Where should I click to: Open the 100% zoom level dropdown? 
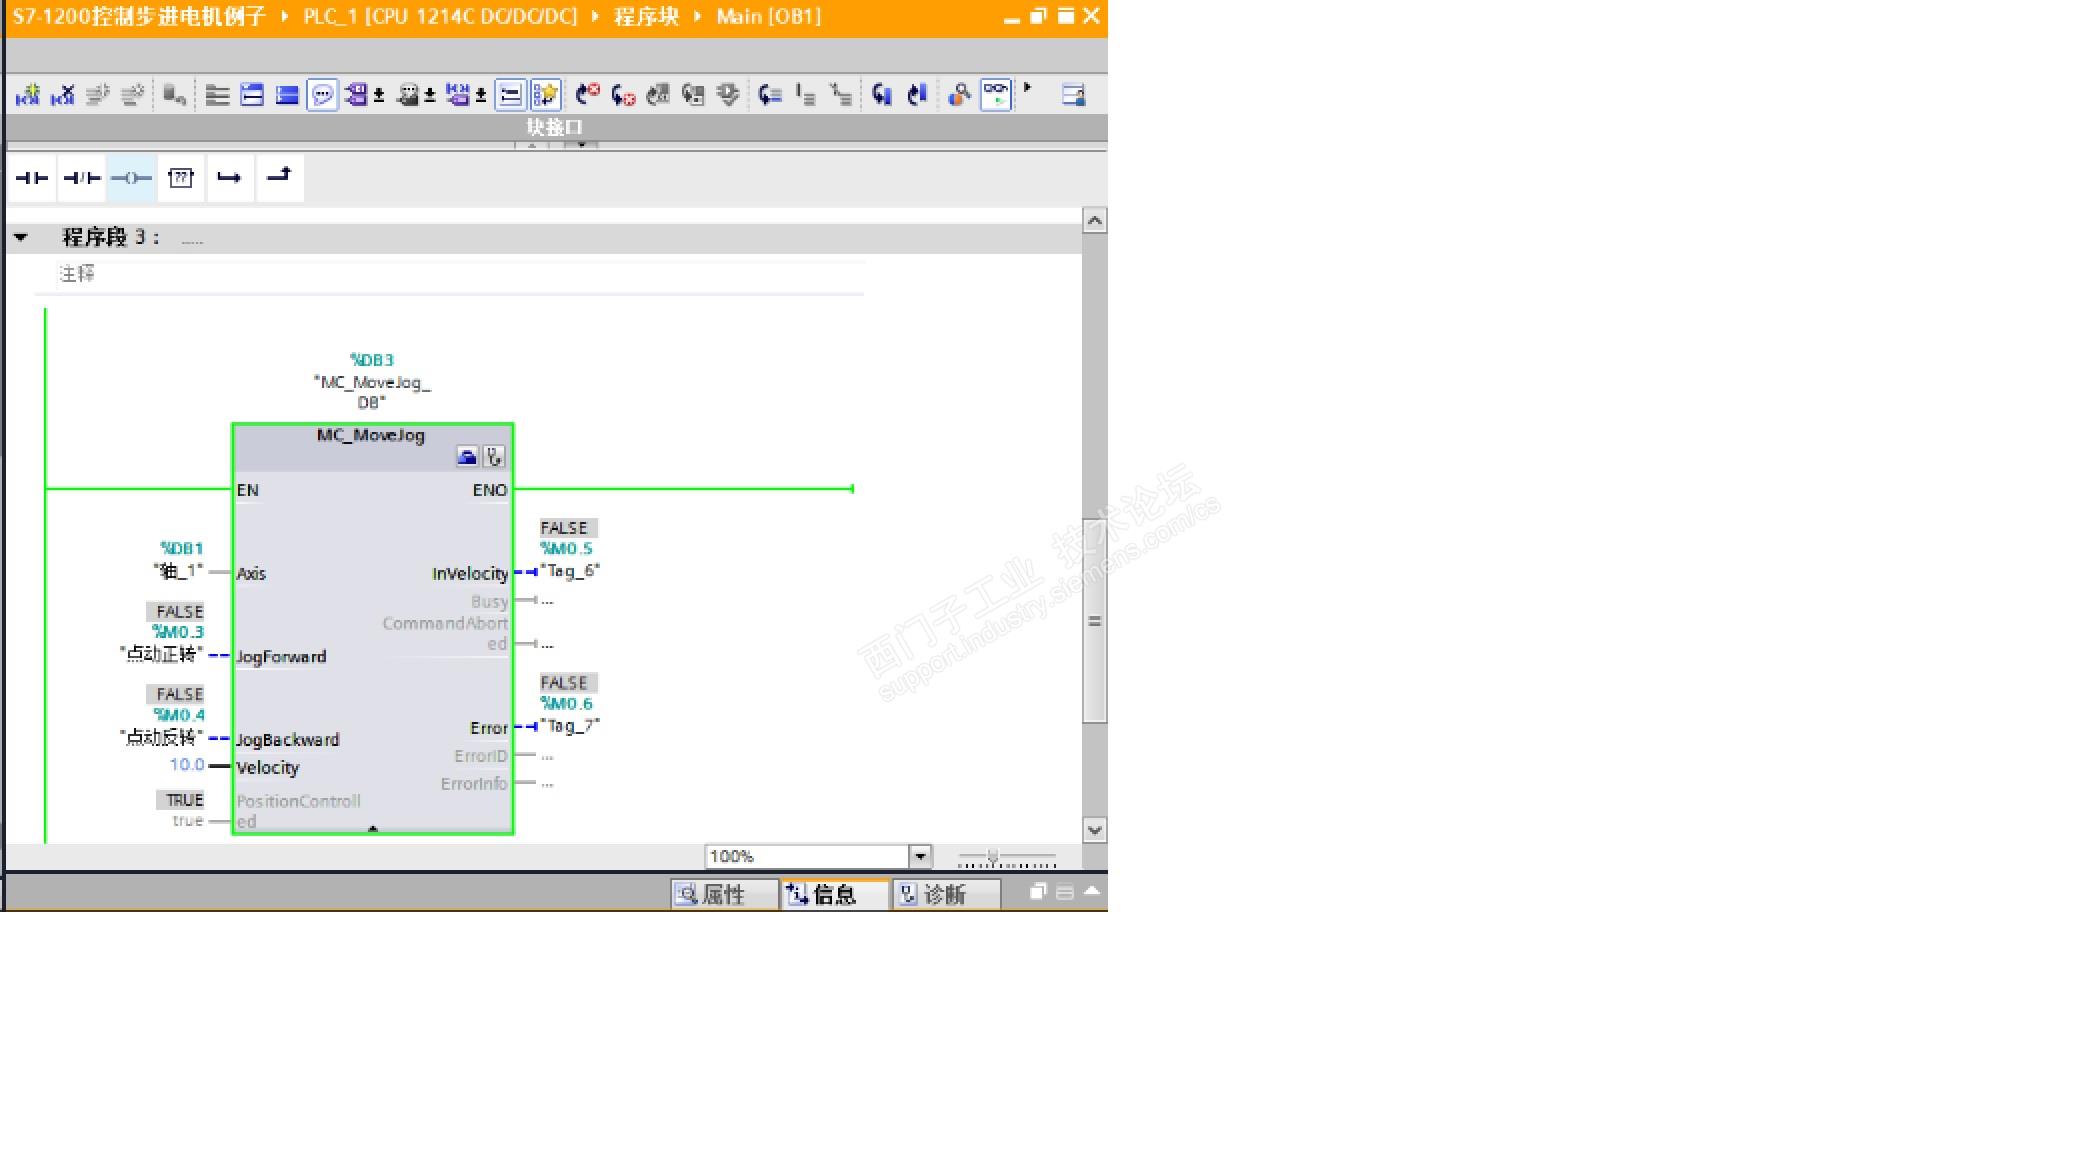tap(920, 856)
